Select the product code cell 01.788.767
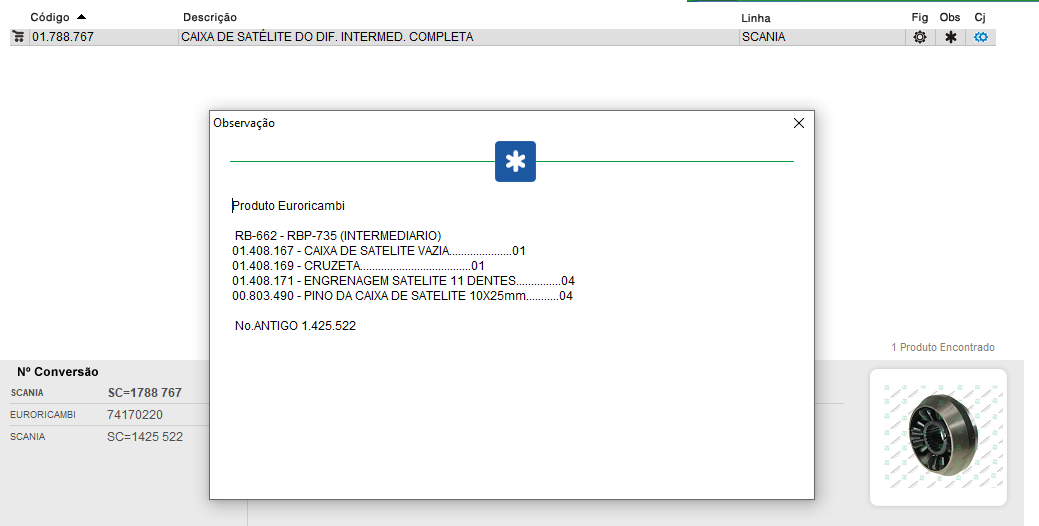This screenshot has height=526, width=1039. pos(62,37)
